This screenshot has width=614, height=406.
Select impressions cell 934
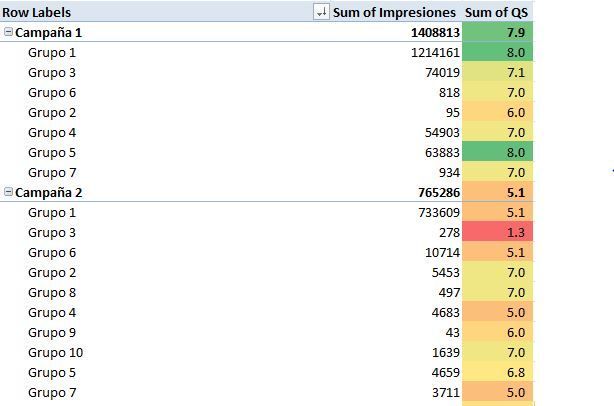449,172
